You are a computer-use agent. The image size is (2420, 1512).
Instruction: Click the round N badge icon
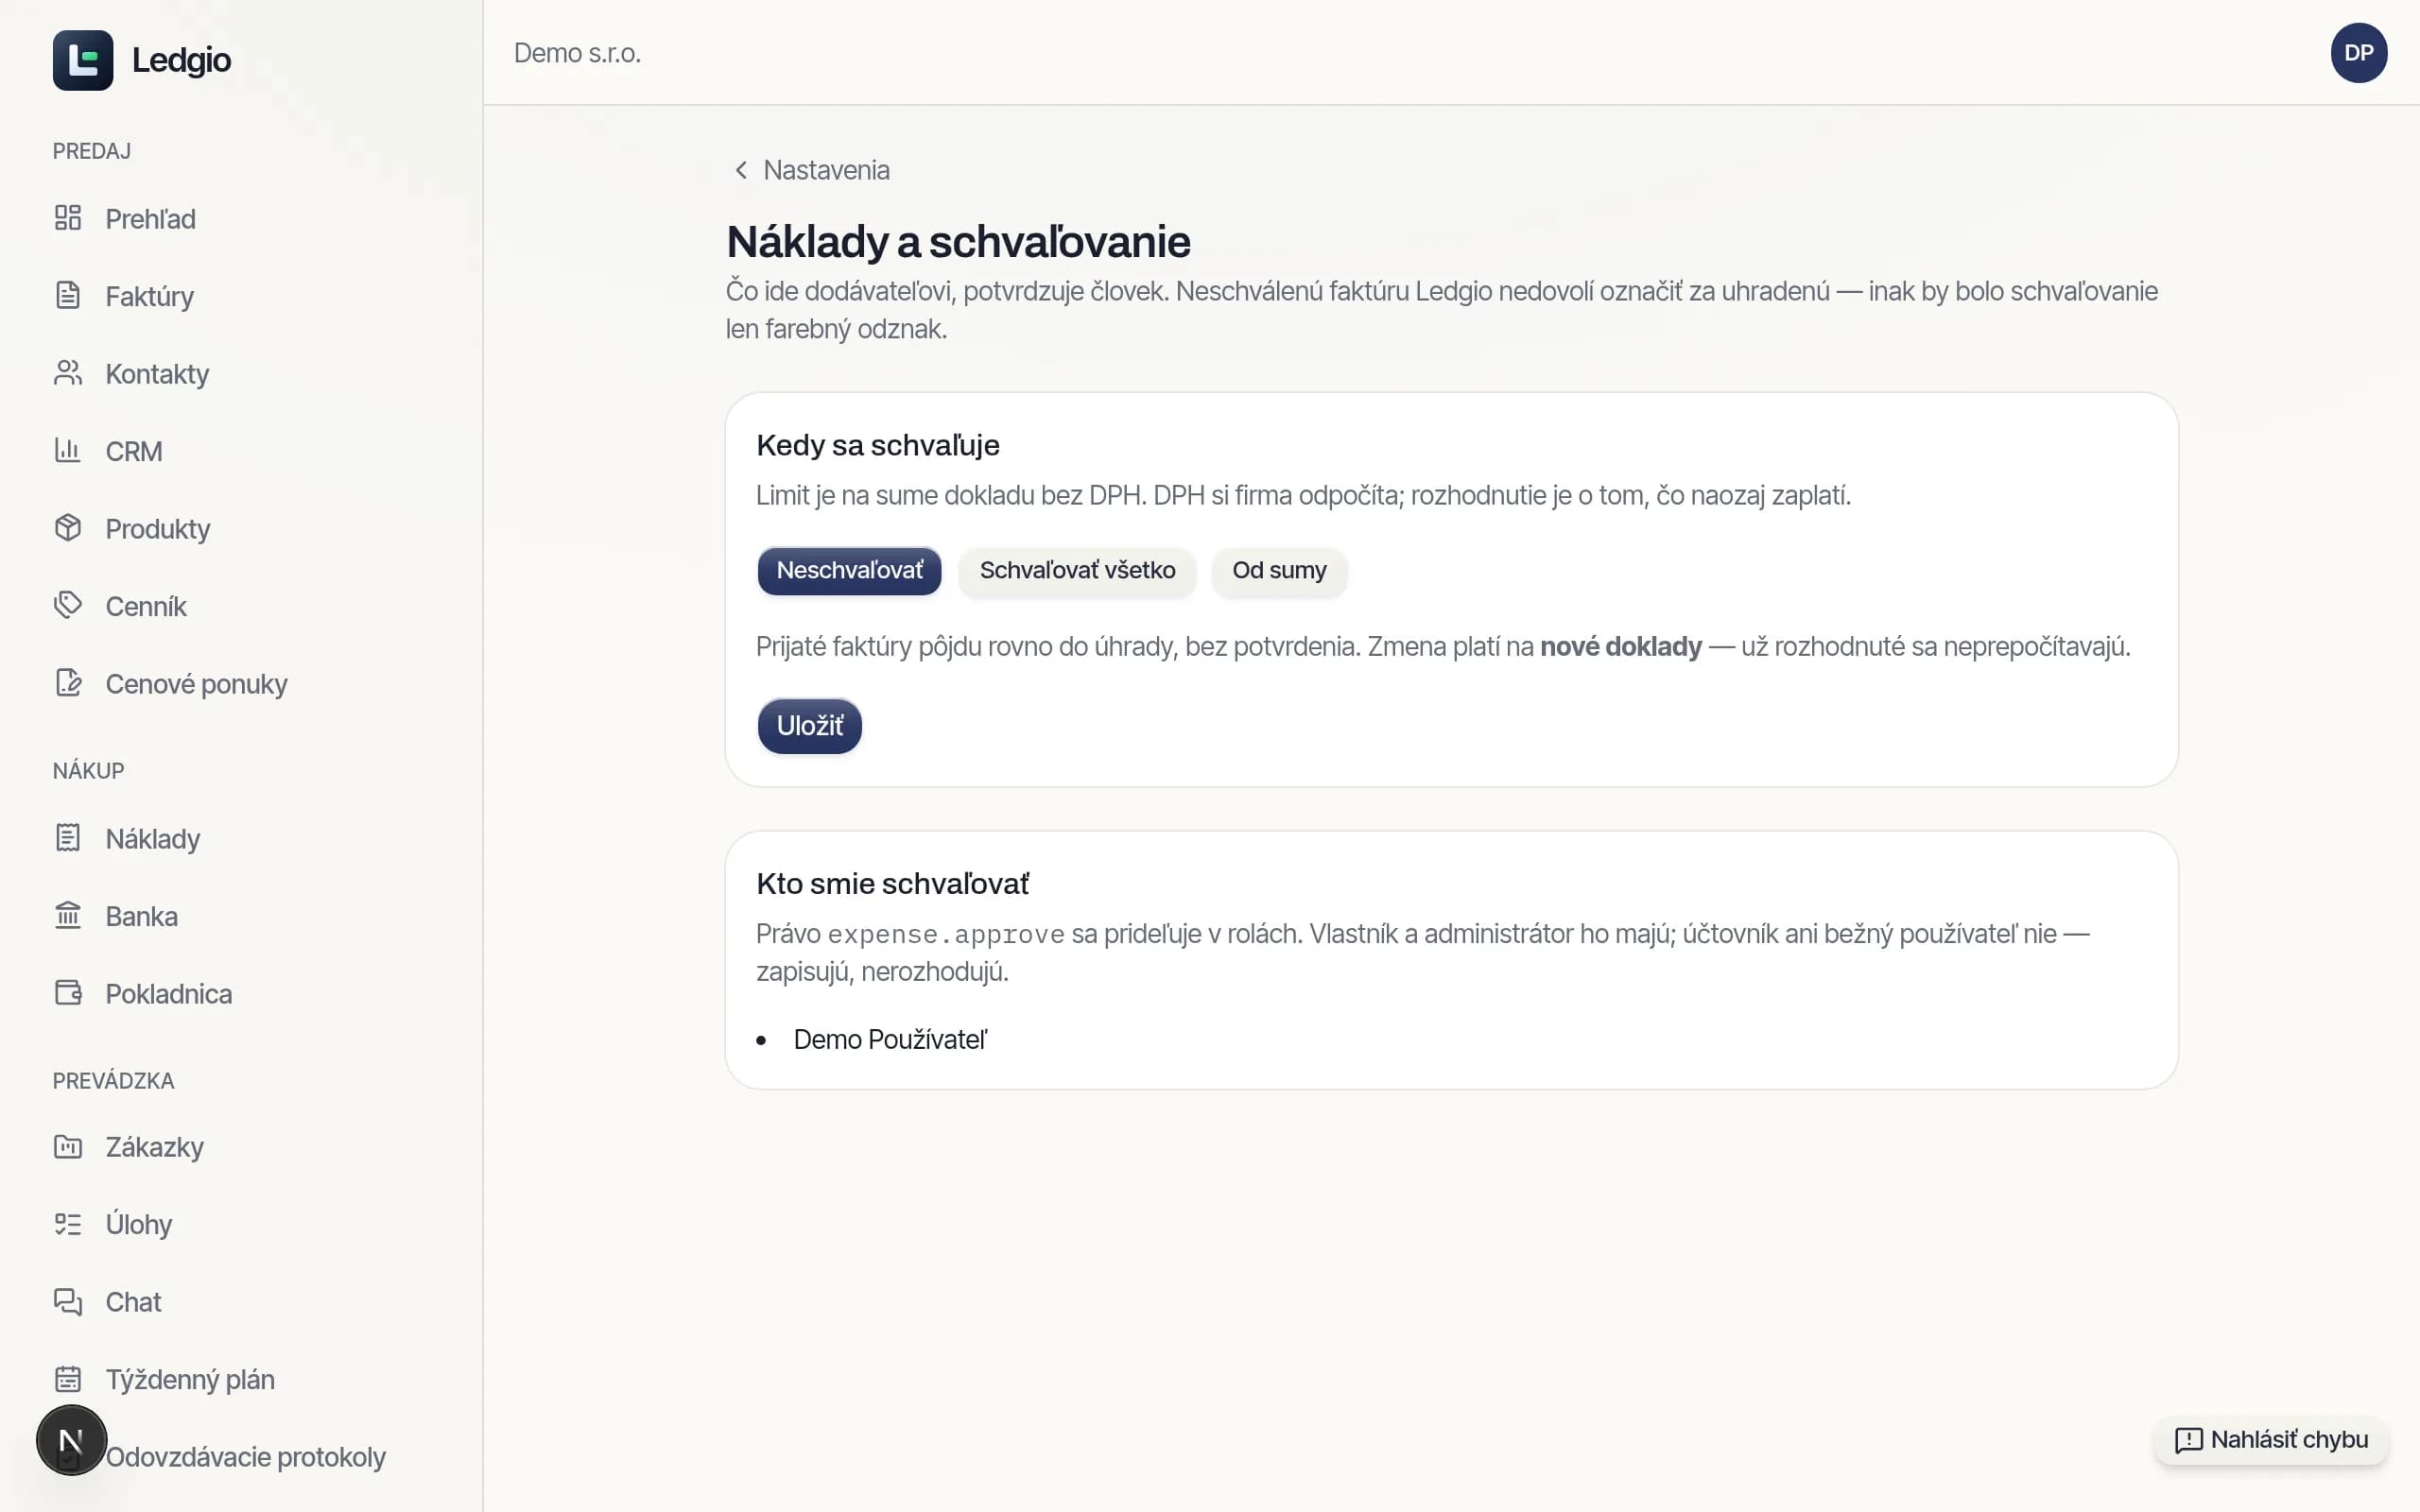pos(72,1440)
